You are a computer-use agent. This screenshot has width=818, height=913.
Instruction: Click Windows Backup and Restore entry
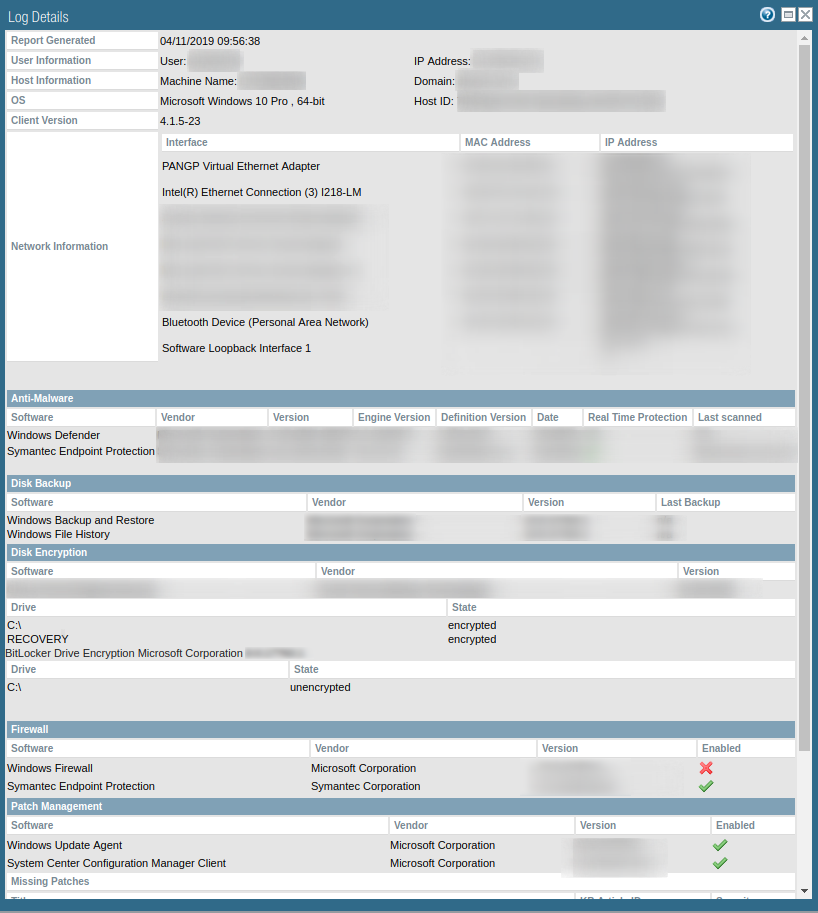80,520
